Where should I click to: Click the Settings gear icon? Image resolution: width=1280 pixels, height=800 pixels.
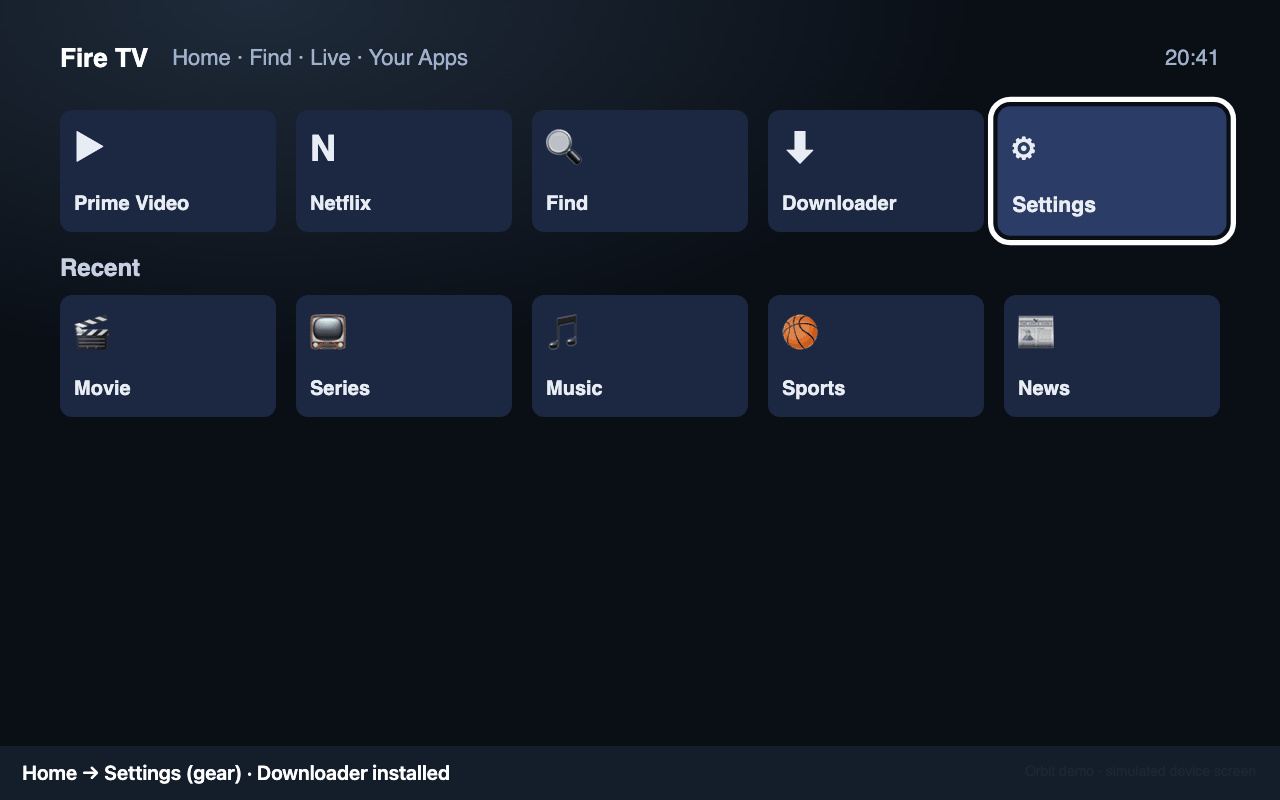point(1023,149)
